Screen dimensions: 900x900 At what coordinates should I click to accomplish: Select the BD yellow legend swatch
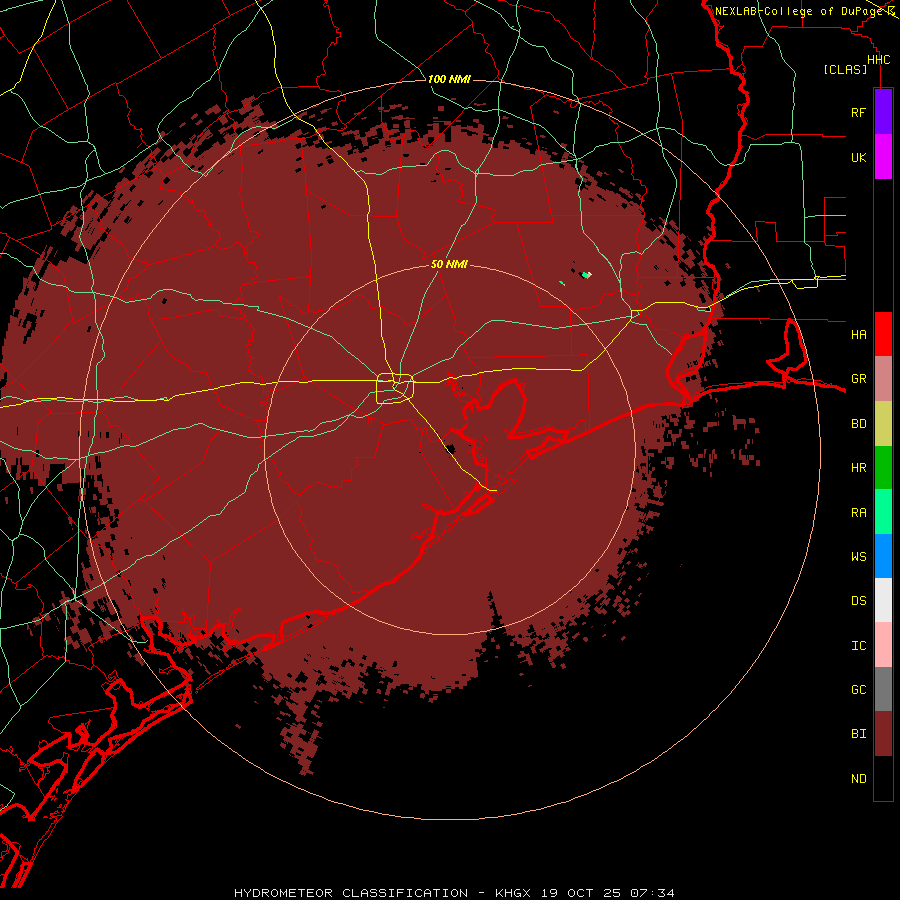click(883, 424)
